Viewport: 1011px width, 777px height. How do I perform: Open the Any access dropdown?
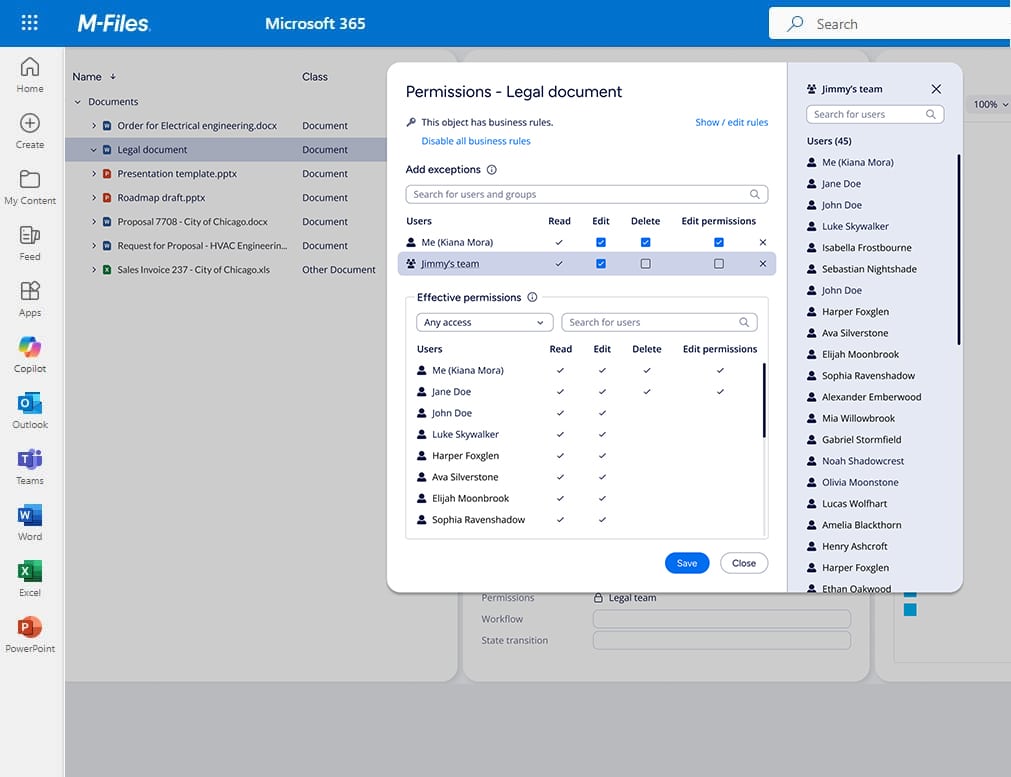click(x=484, y=323)
